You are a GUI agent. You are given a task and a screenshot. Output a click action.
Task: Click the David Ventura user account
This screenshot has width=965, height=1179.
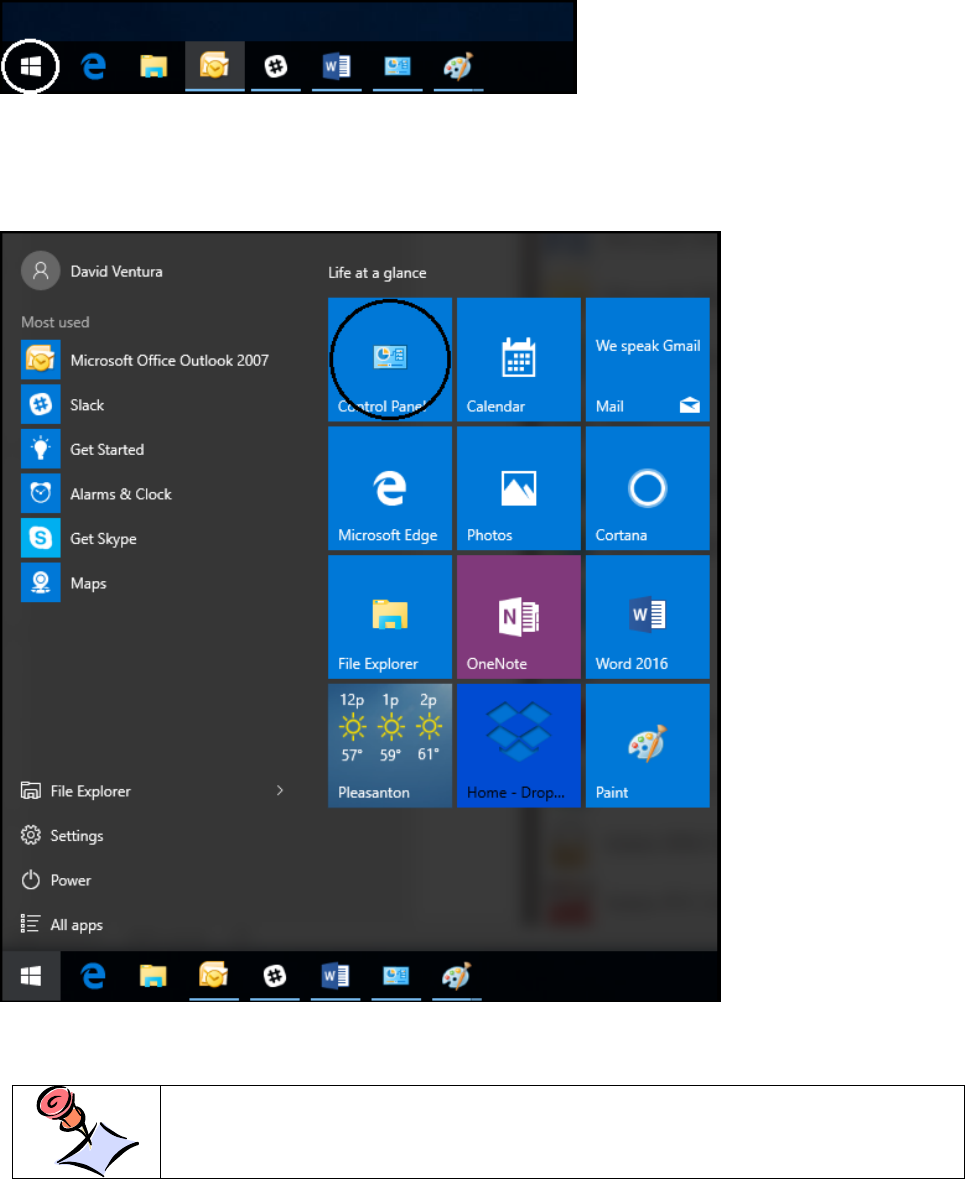click(x=93, y=271)
